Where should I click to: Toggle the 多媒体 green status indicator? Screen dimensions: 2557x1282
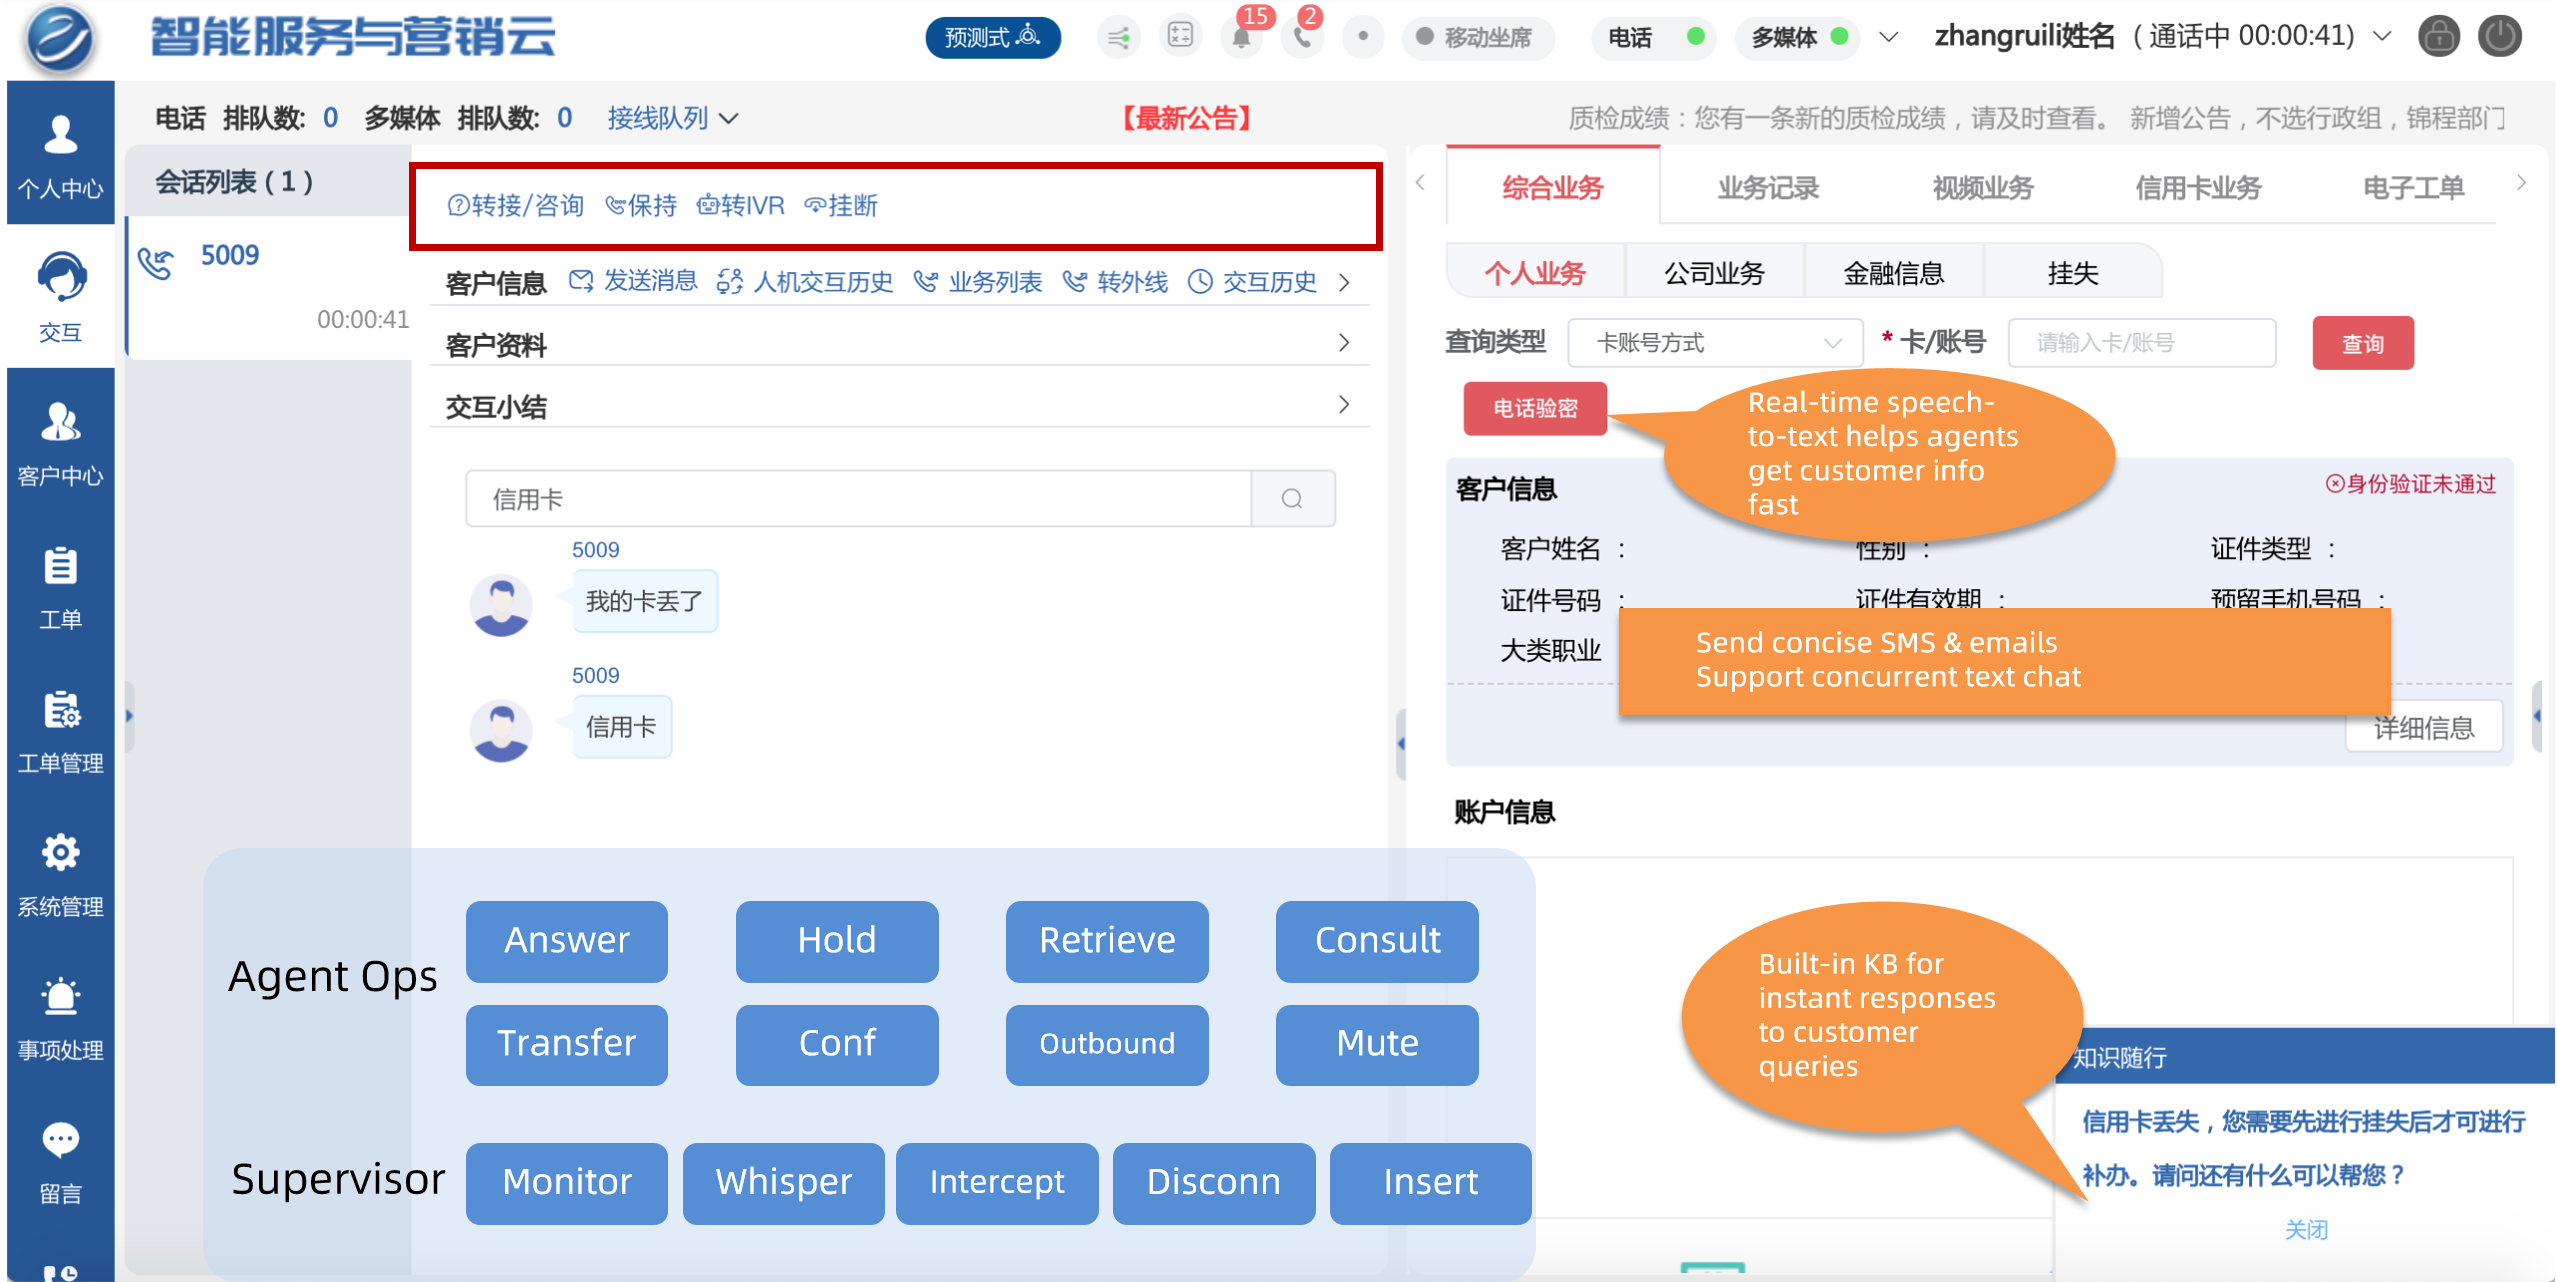tap(1839, 37)
